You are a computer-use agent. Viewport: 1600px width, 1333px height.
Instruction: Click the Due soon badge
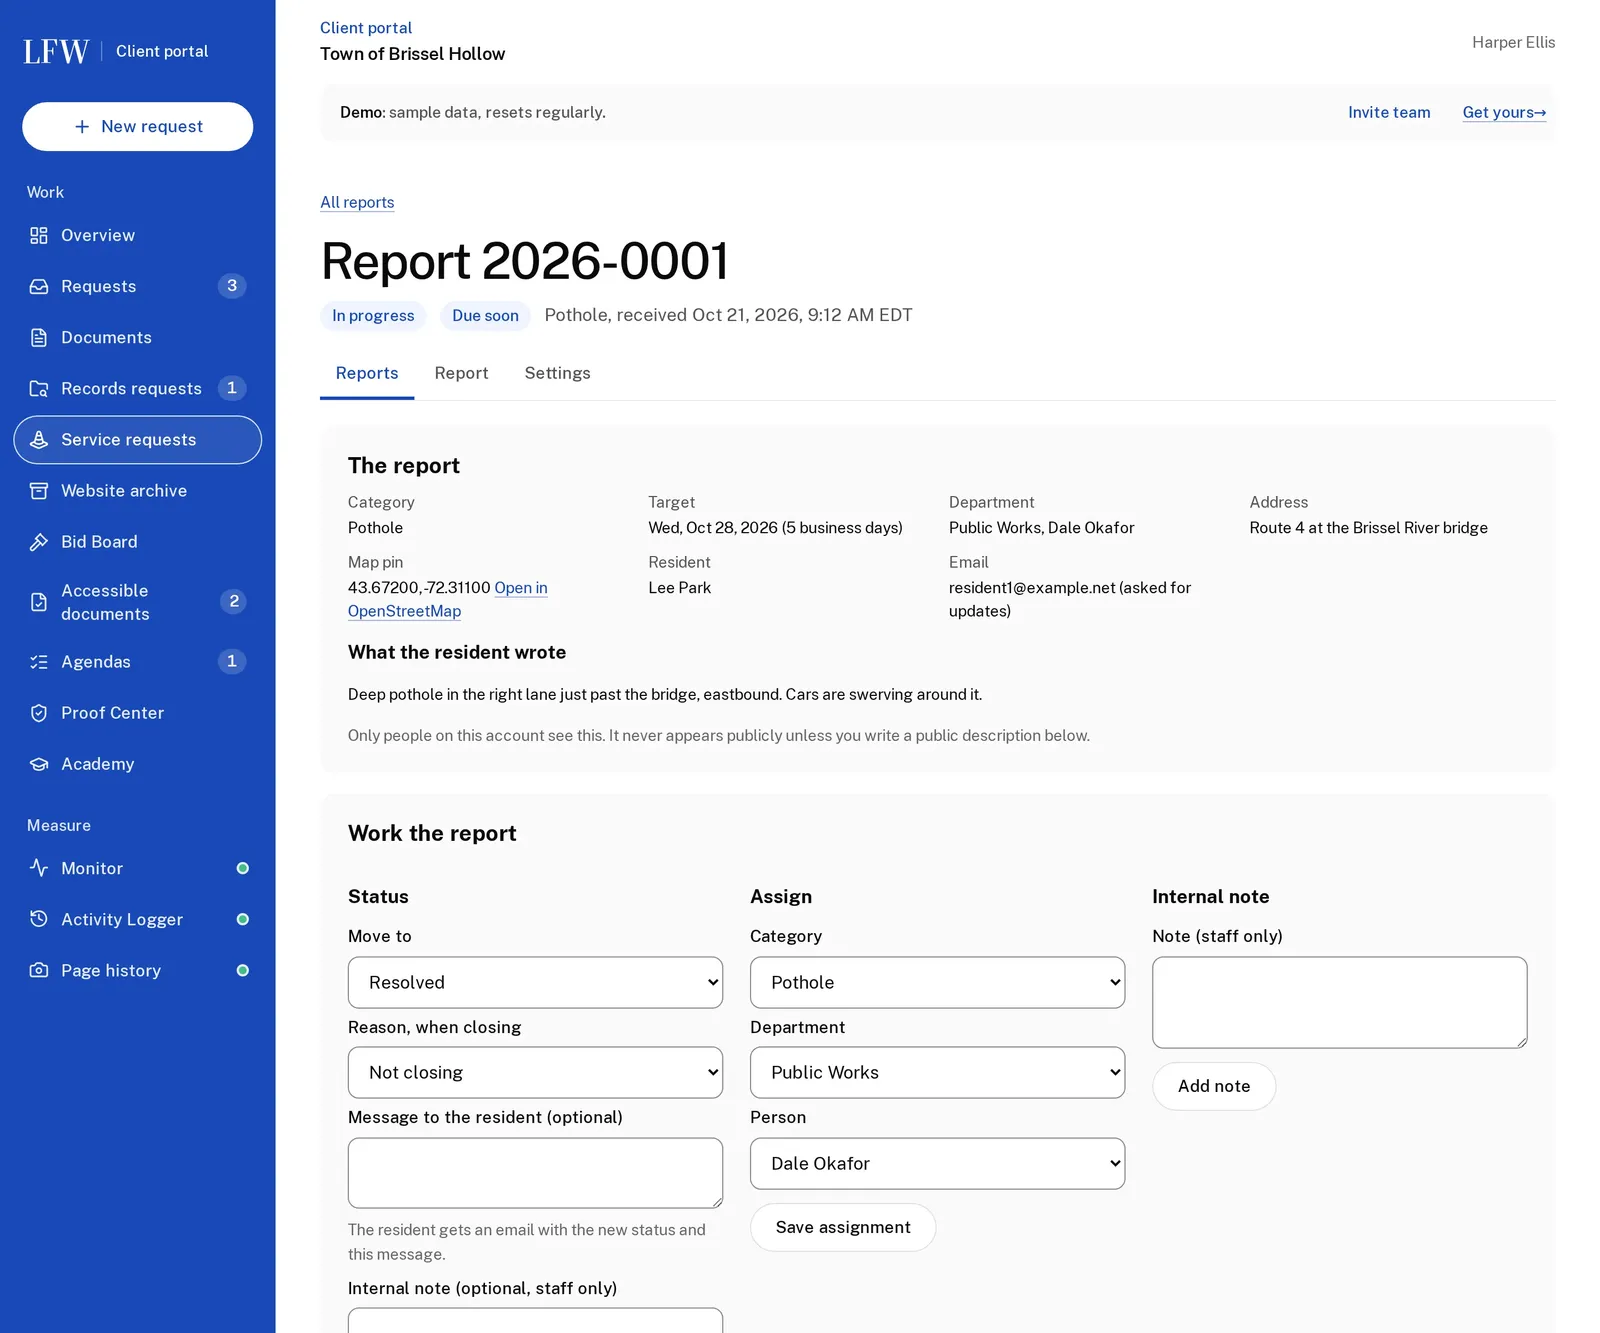[485, 316]
